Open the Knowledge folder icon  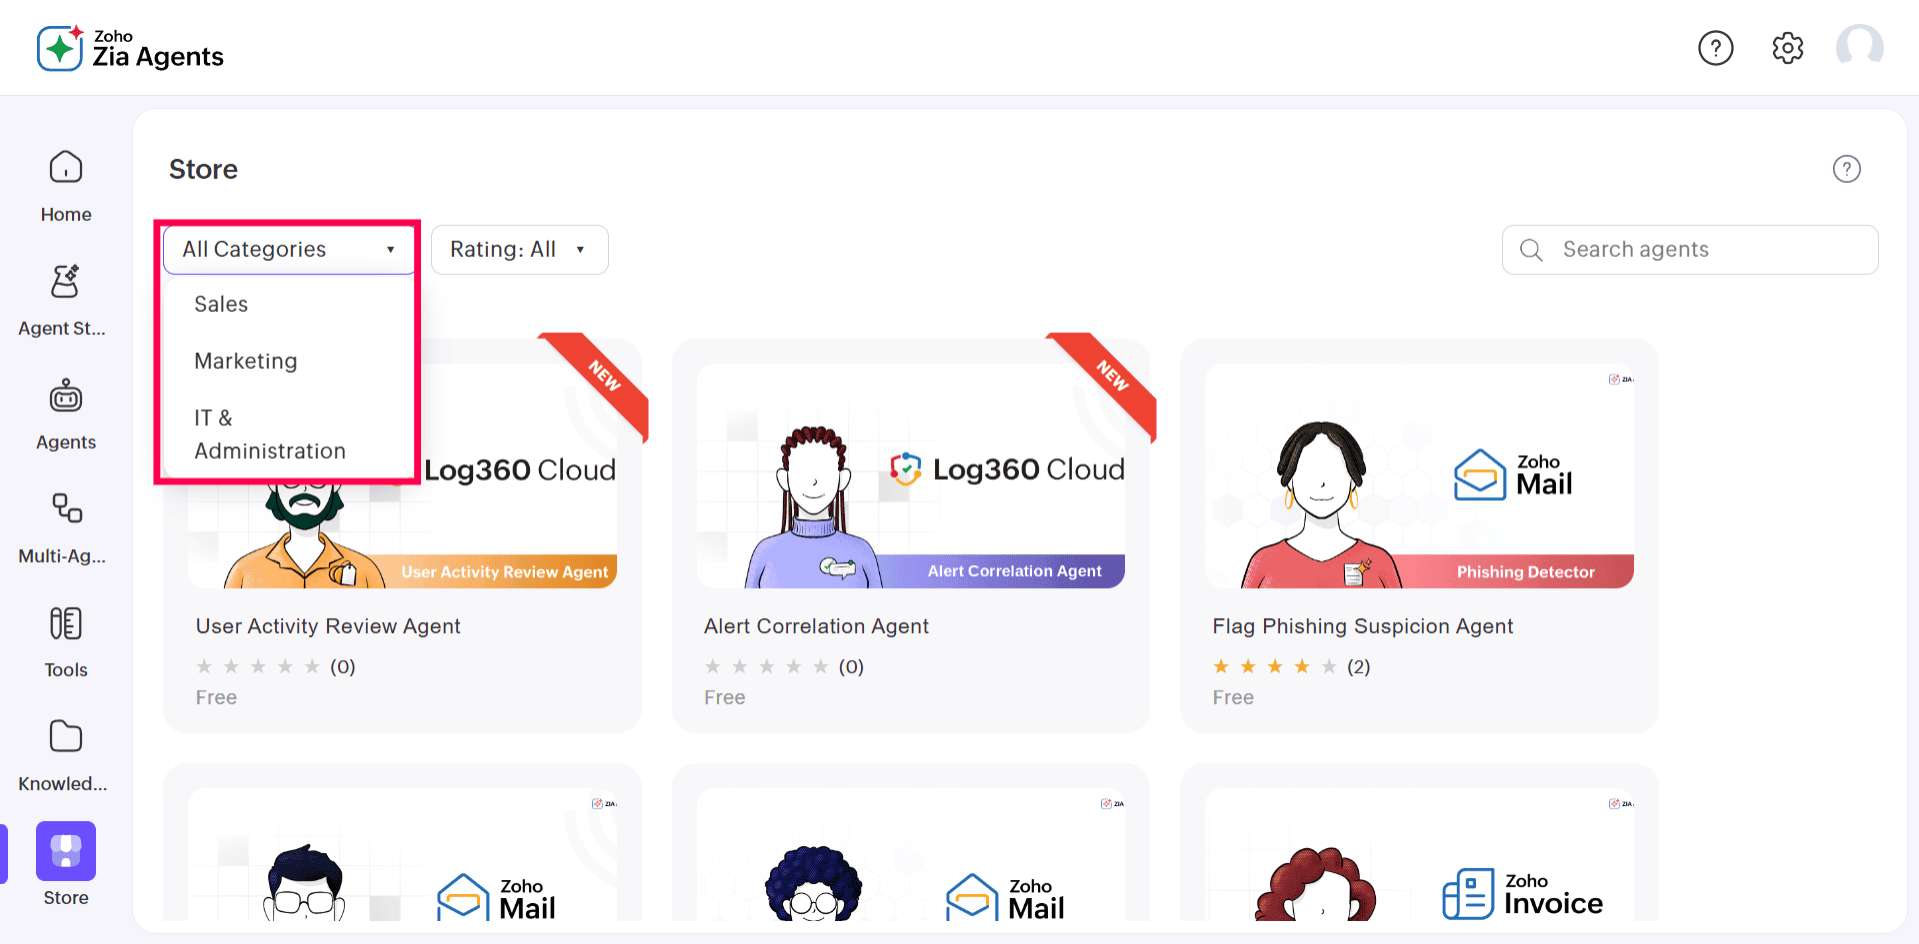pos(66,737)
